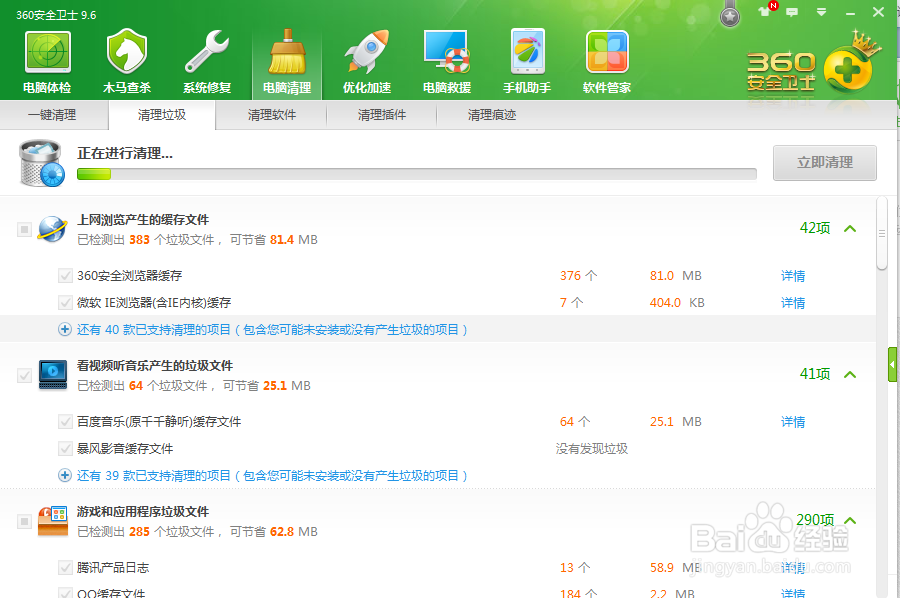The height and width of the screenshot is (598, 900).
Task: Click 没有发现垃圾 status text
Action: point(592,449)
